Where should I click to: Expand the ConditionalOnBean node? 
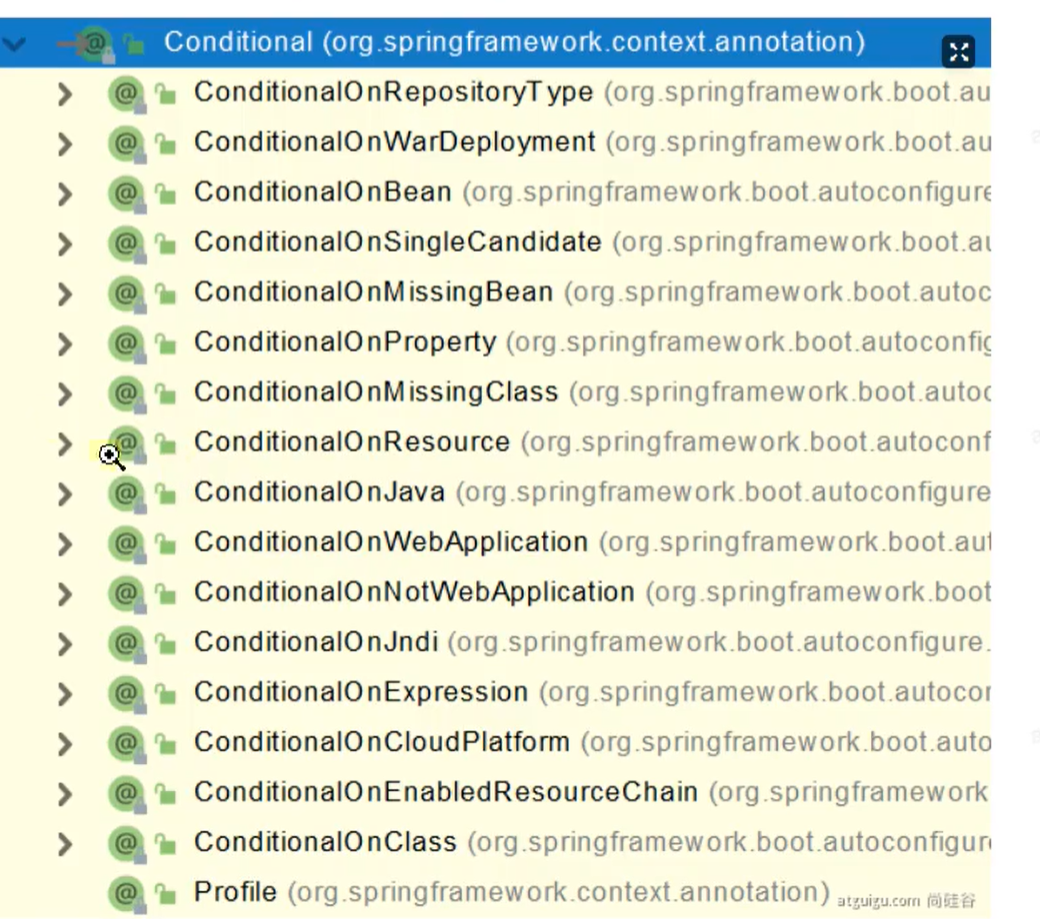point(64,194)
